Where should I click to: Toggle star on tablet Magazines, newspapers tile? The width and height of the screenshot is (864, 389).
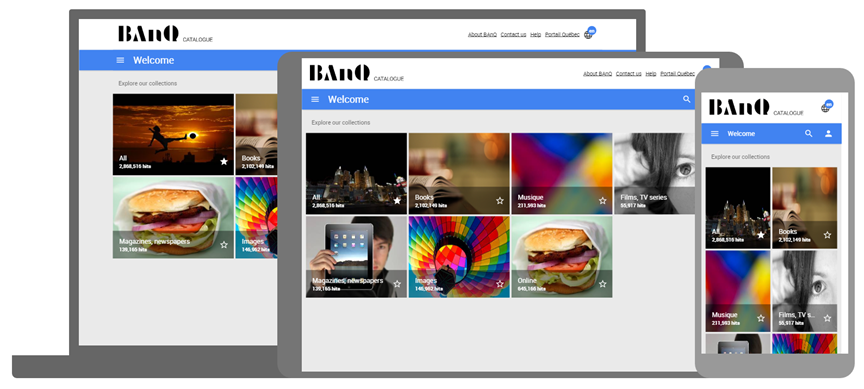pyautogui.click(x=397, y=284)
